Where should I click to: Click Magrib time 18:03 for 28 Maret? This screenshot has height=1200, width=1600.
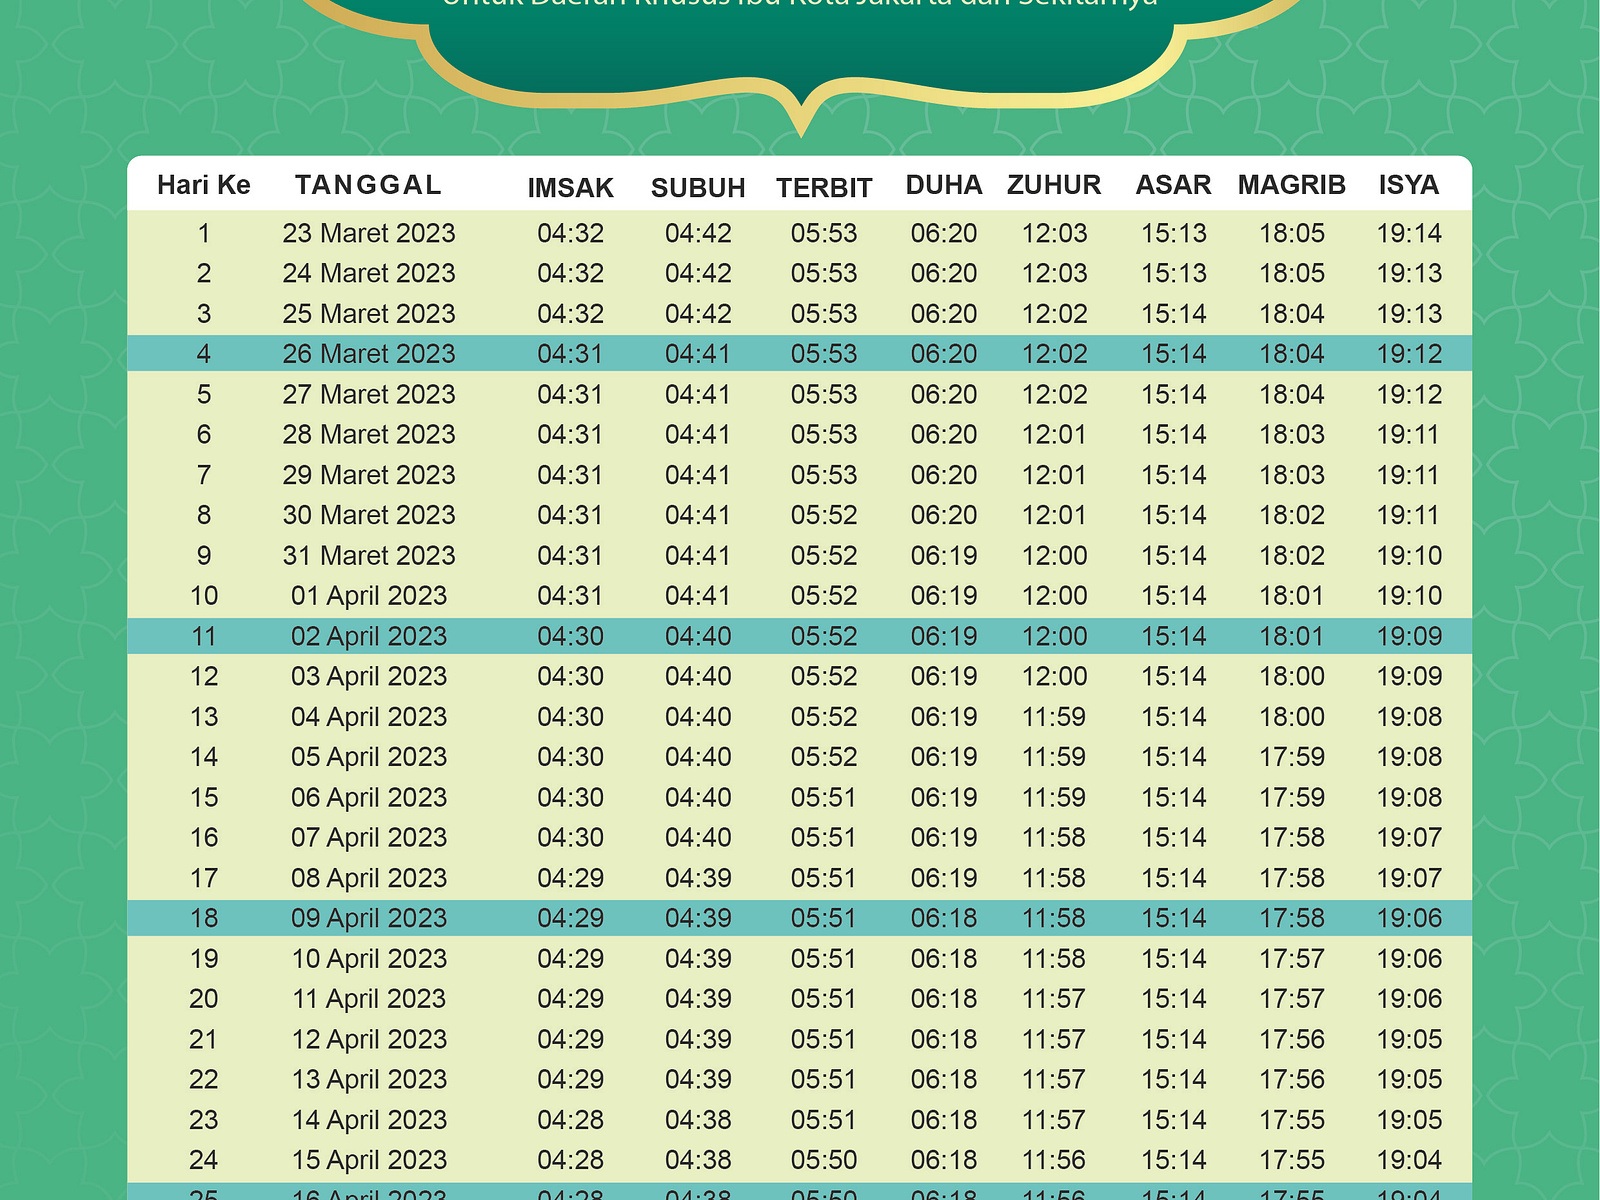pyautogui.click(x=1292, y=435)
